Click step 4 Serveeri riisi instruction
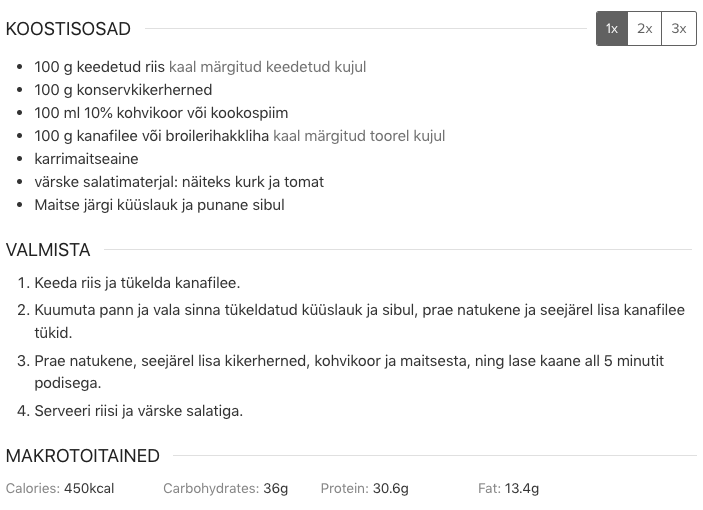This screenshot has width=703, height=510. tap(139, 411)
